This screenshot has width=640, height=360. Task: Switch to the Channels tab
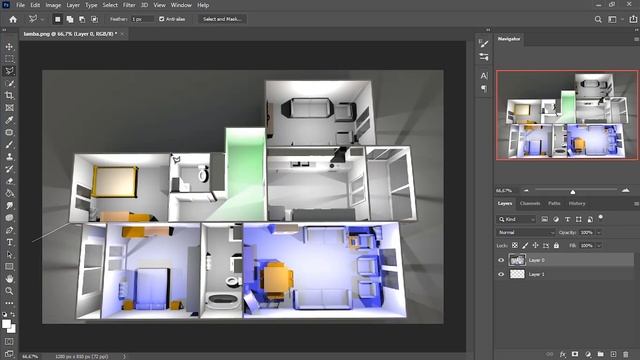(x=530, y=203)
